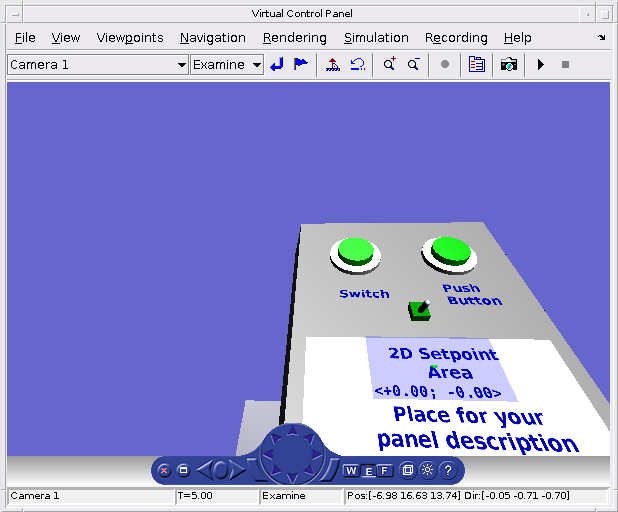Open the Block parameters icon
The width and height of the screenshot is (618, 512).
pos(477,64)
